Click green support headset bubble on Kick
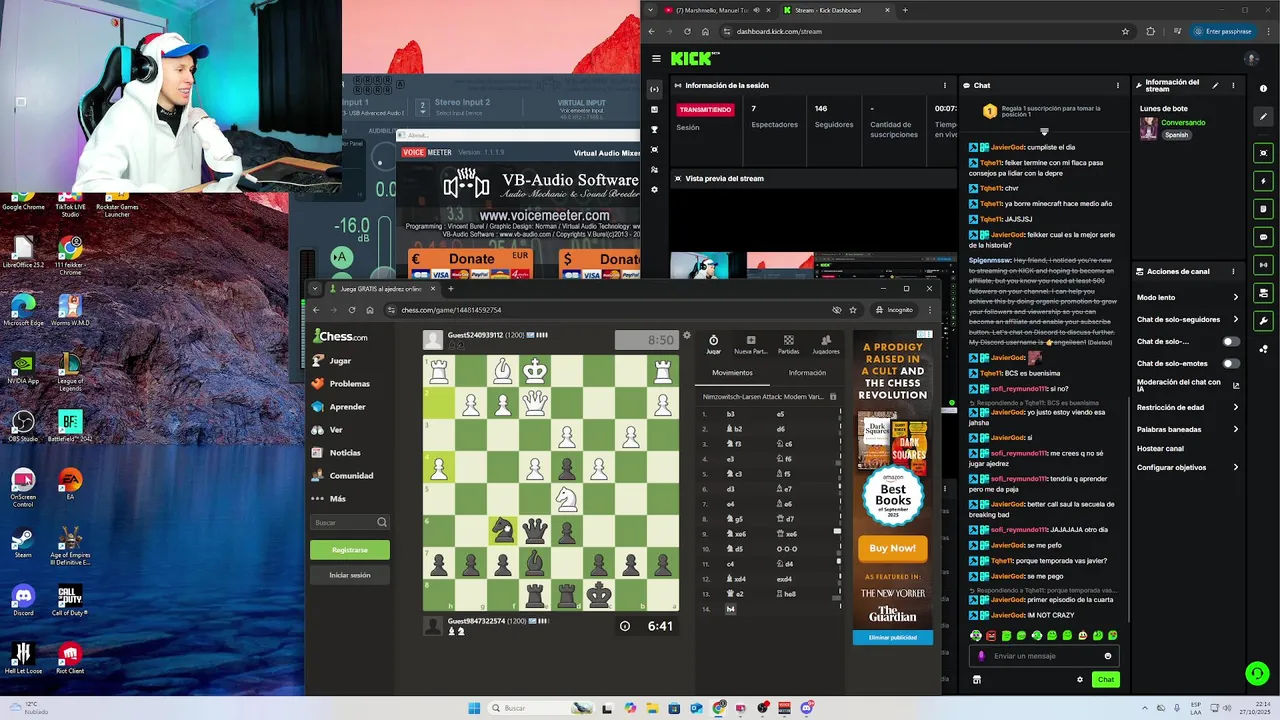 point(1257,673)
